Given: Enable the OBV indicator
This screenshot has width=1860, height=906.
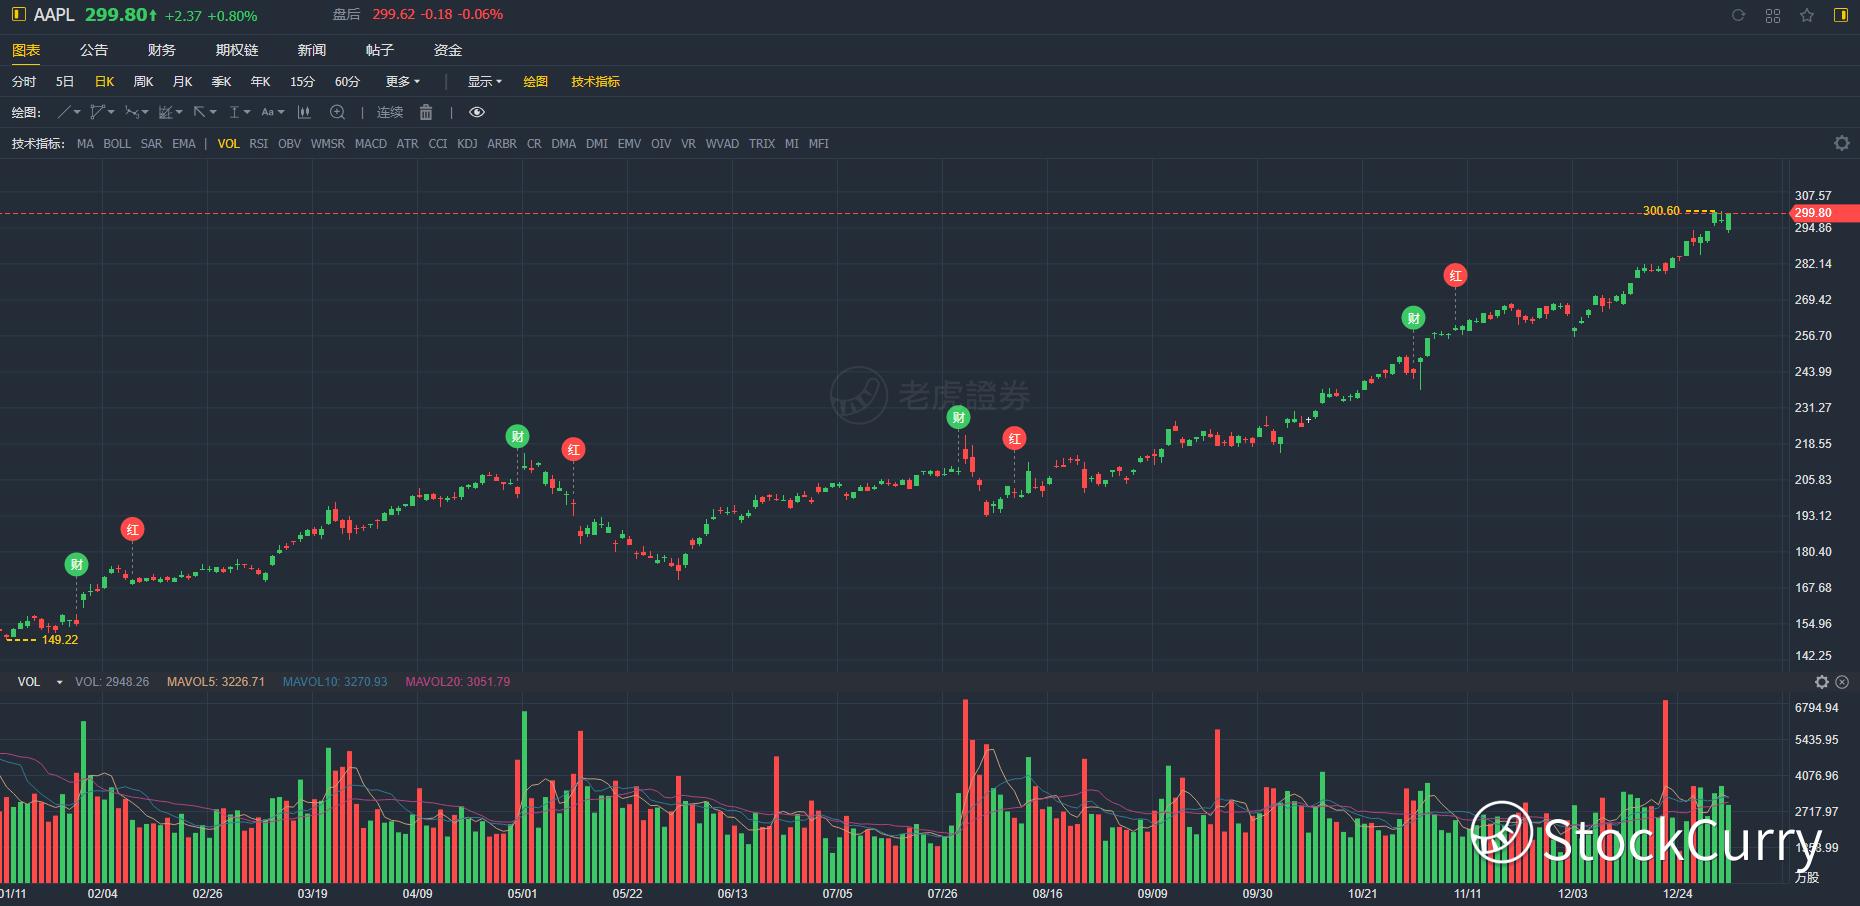Looking at the screenshot, I should (x=289, y=144).
